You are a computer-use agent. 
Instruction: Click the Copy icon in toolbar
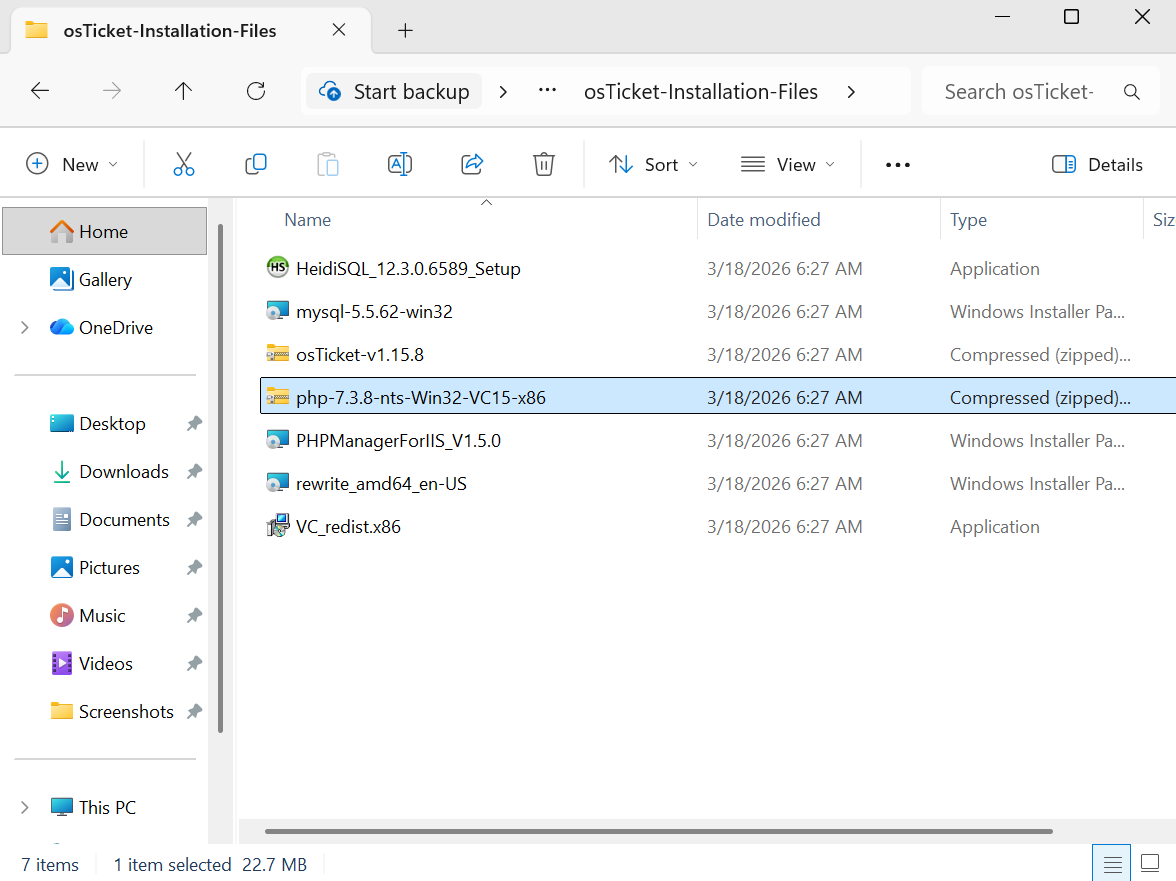tap(256, 164)
